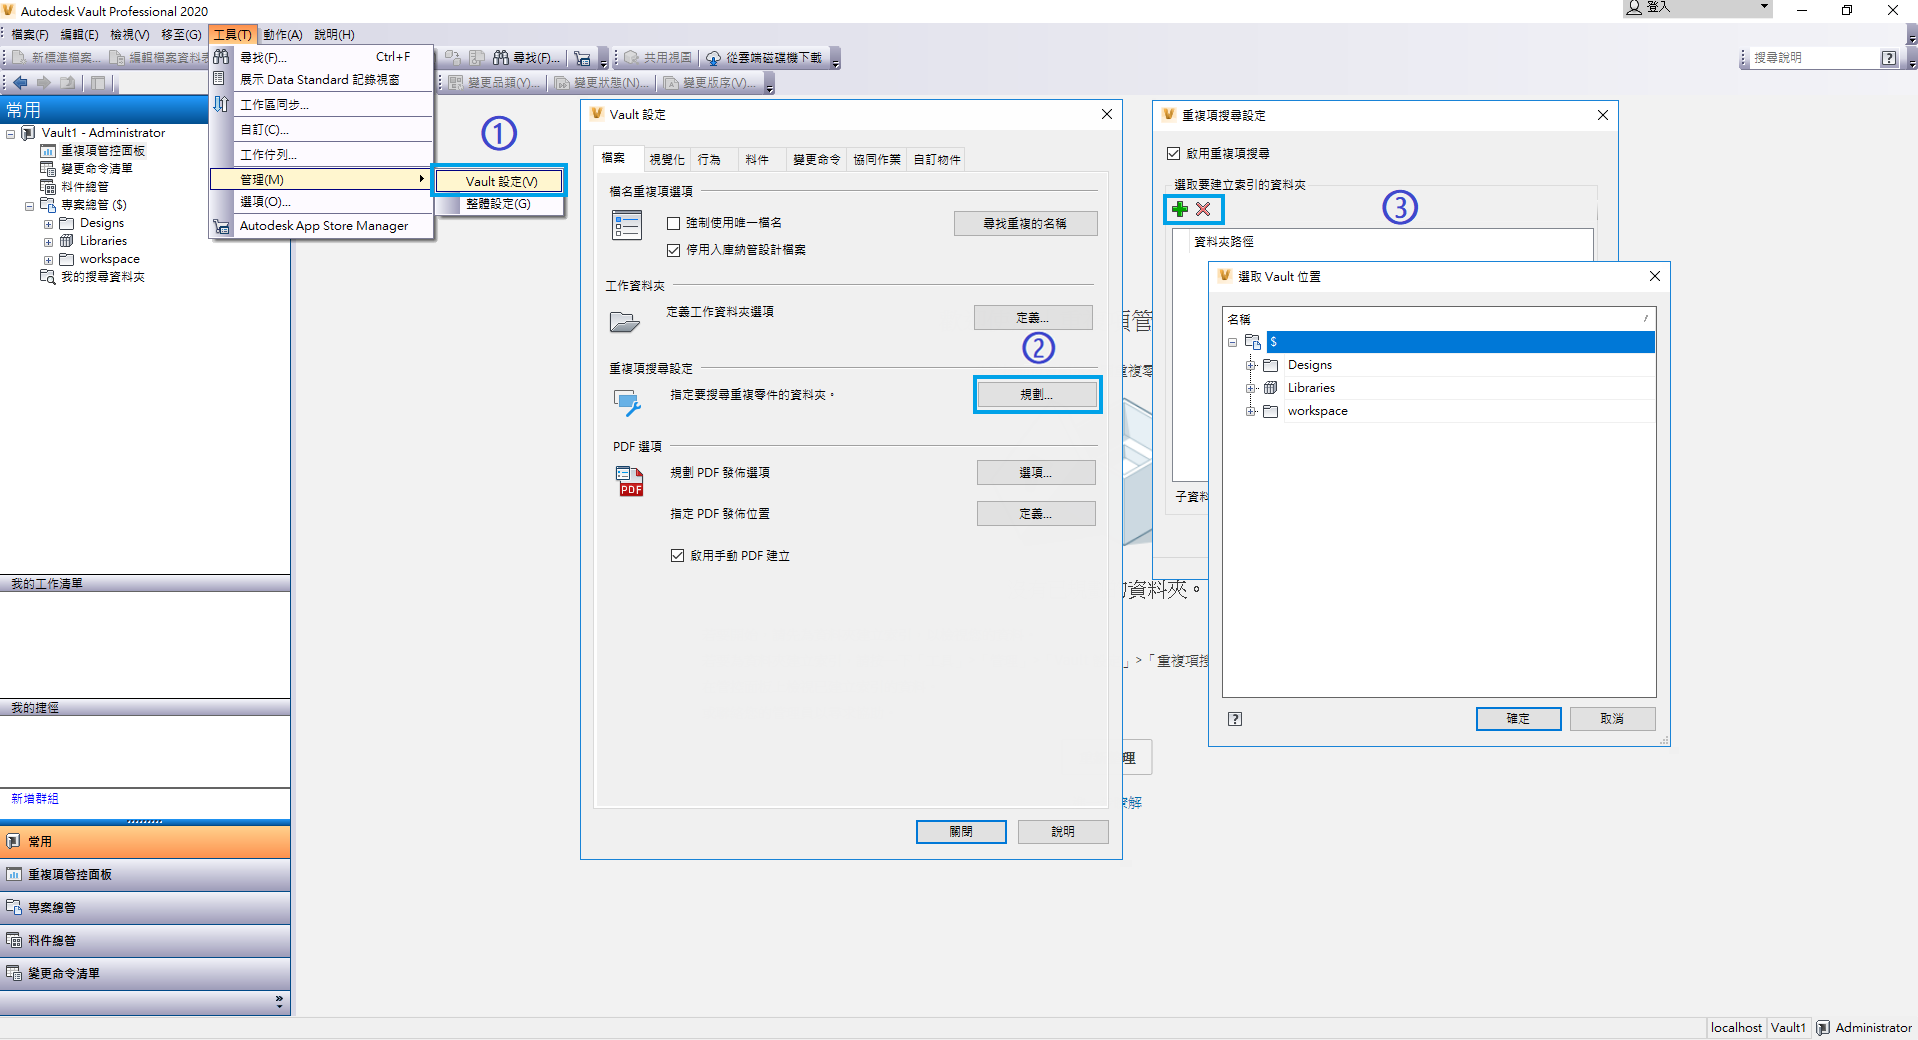Click the App Store Manager cart icon in menu
The width and height of the screenshot is (1918, 1040).
(x=221, y=226)
